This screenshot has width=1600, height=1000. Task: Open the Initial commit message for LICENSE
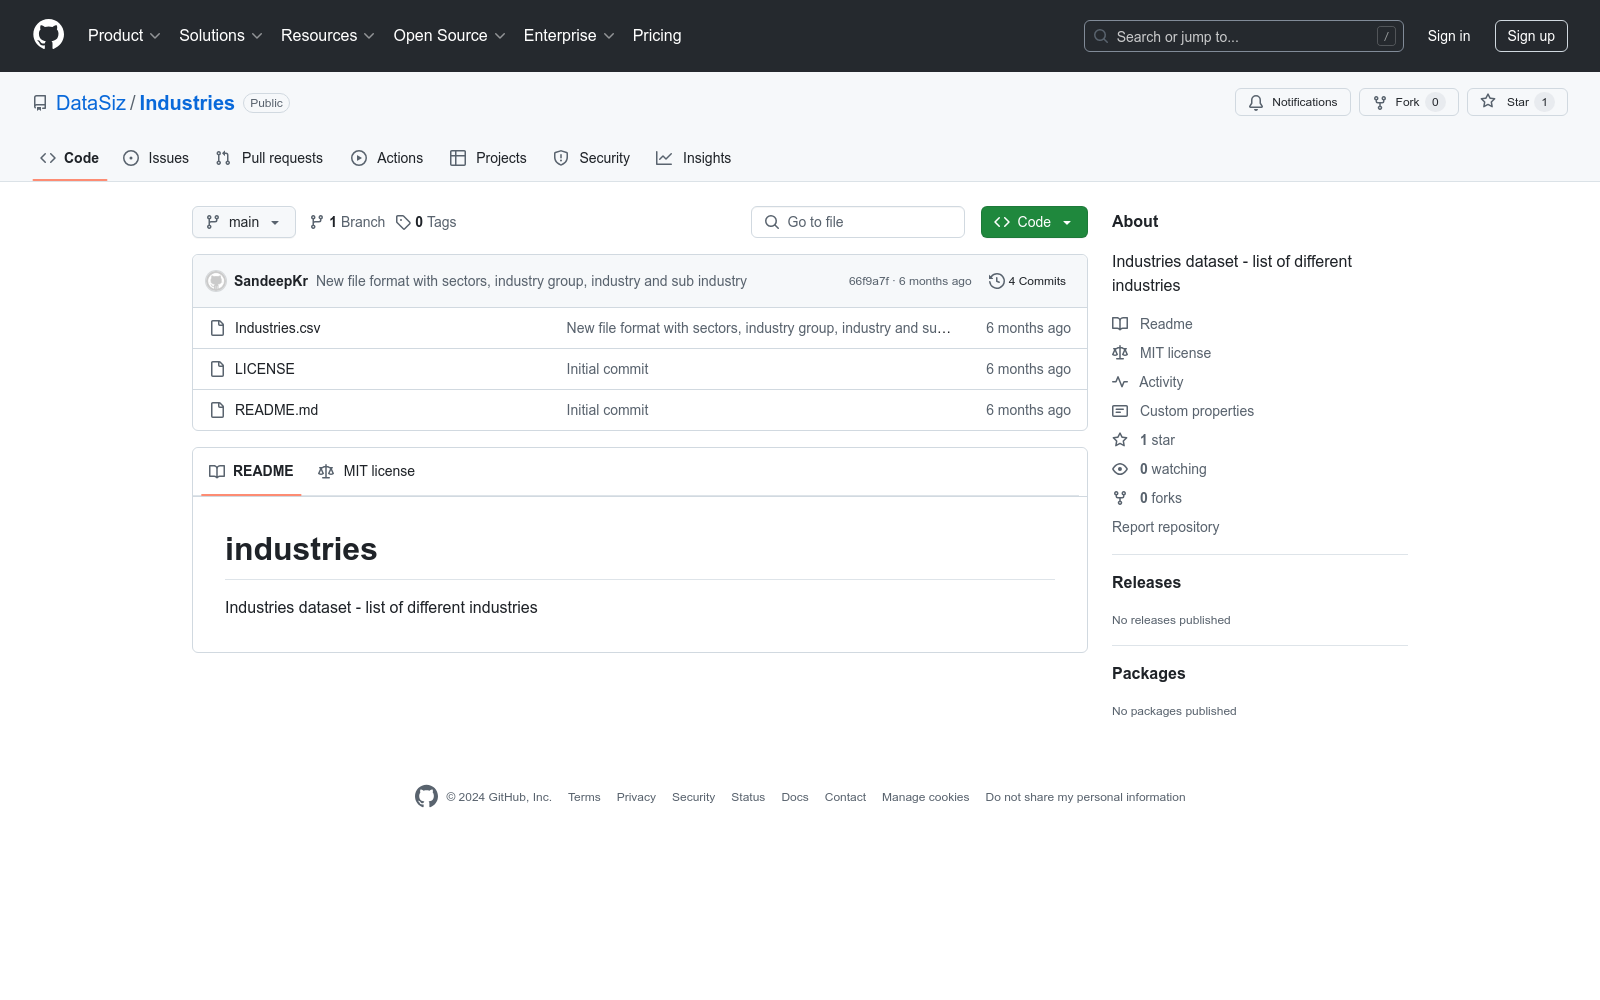click(x=607, y=369)
